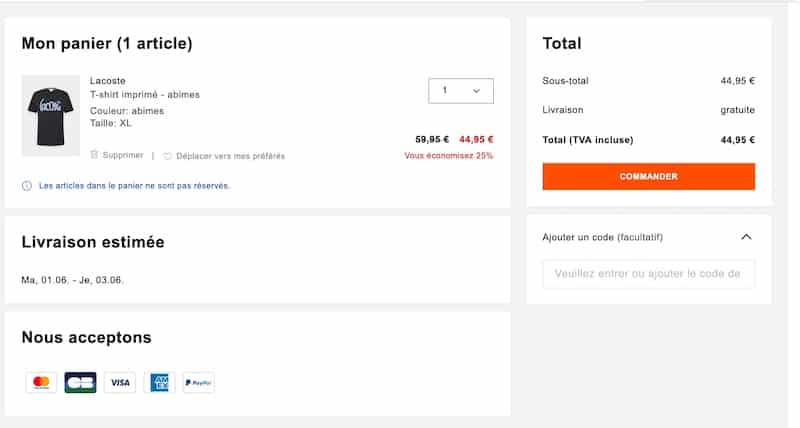The image size is (800, 428).
Task: Click the info icon beside reservation notice
Action: [x=27, y=186]
